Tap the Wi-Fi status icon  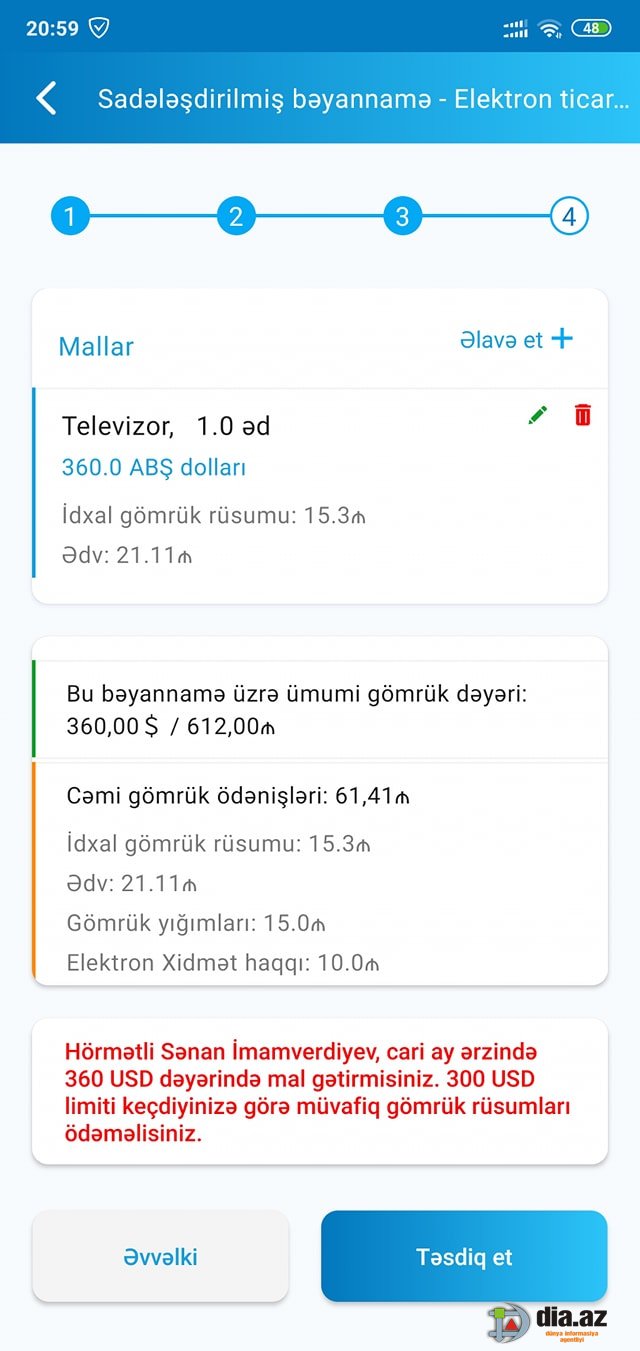549,28
